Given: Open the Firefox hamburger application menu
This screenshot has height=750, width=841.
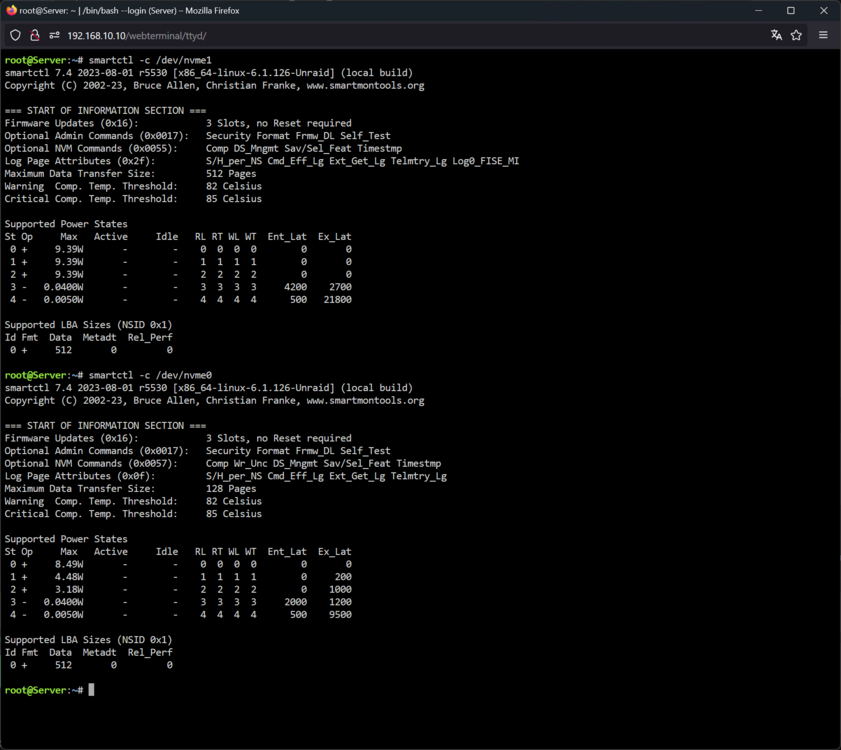Looking at the screenshot, I should tap(823, 35).
